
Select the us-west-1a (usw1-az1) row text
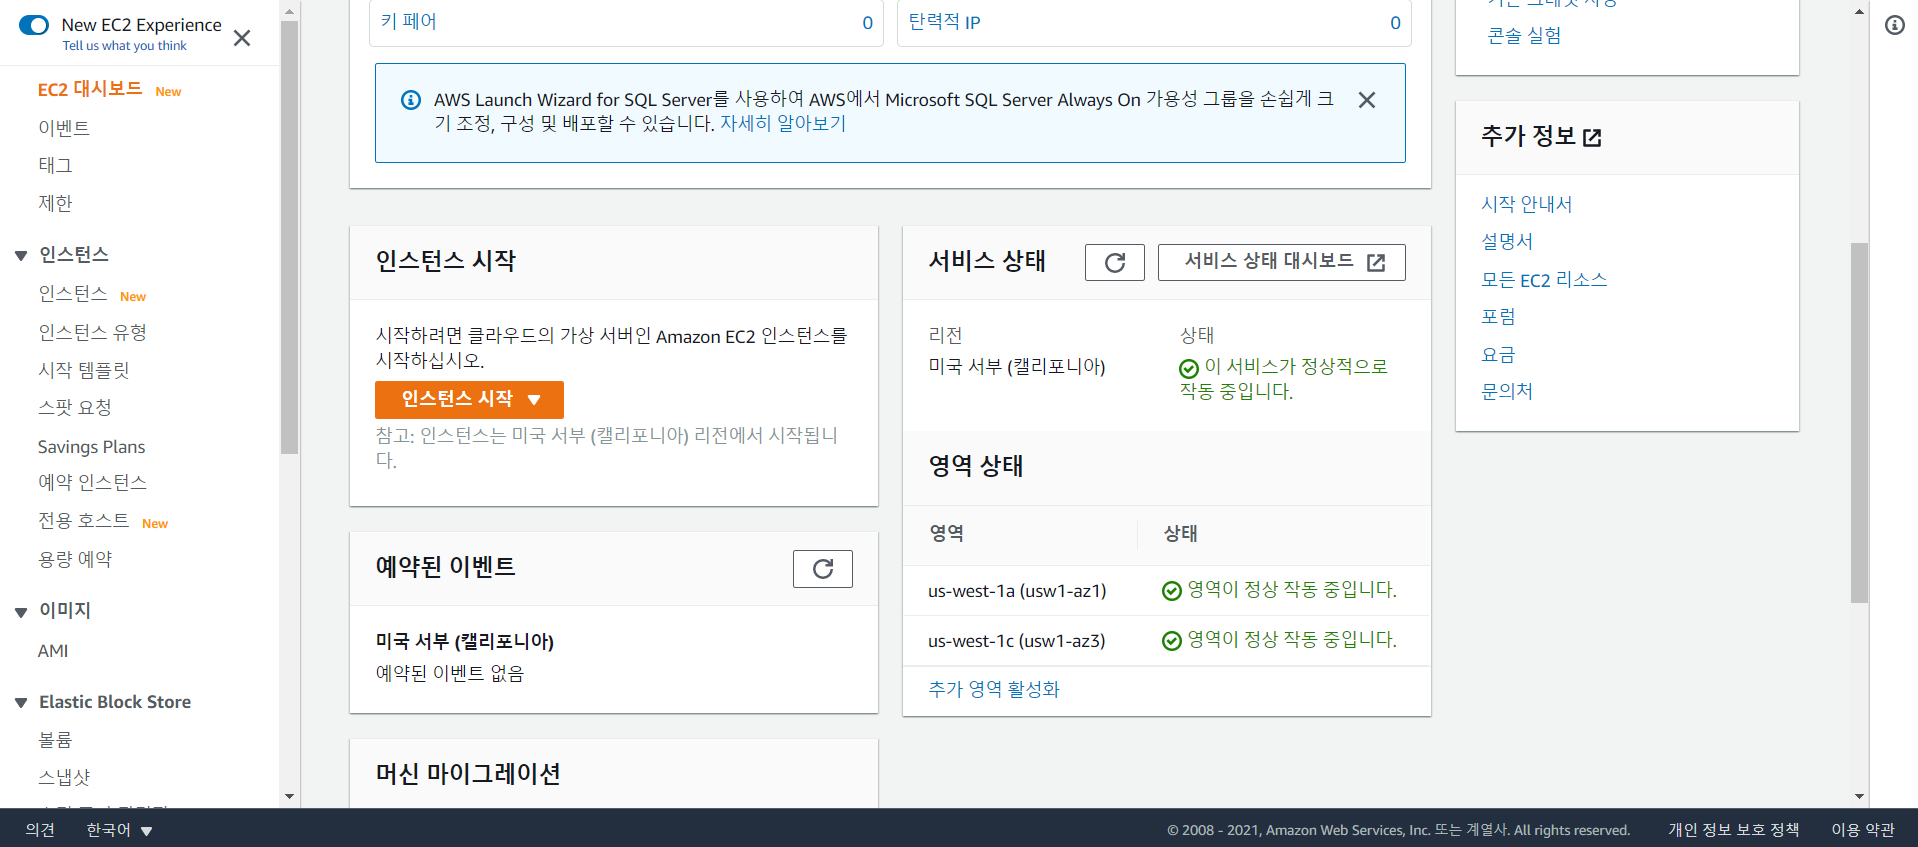pos(1017,591)
